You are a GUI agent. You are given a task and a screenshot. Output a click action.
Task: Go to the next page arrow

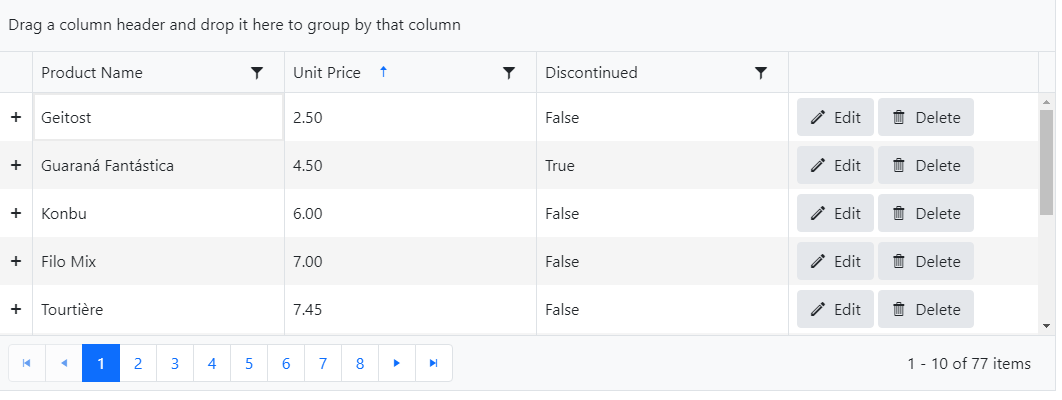tap(397, 363)
